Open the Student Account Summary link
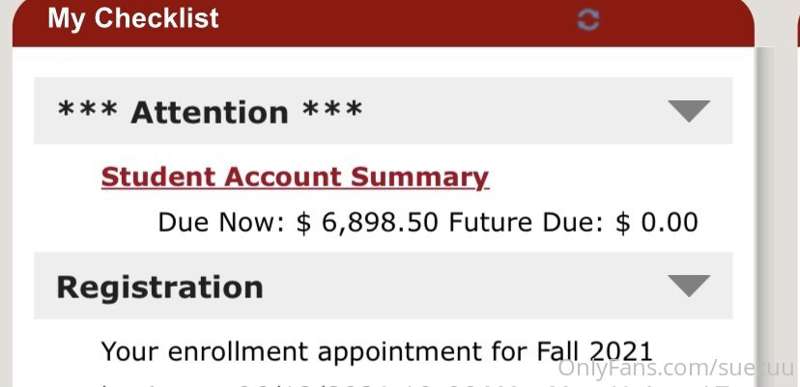This screenshot has width=800, height=387. click(x=295, y=177)
